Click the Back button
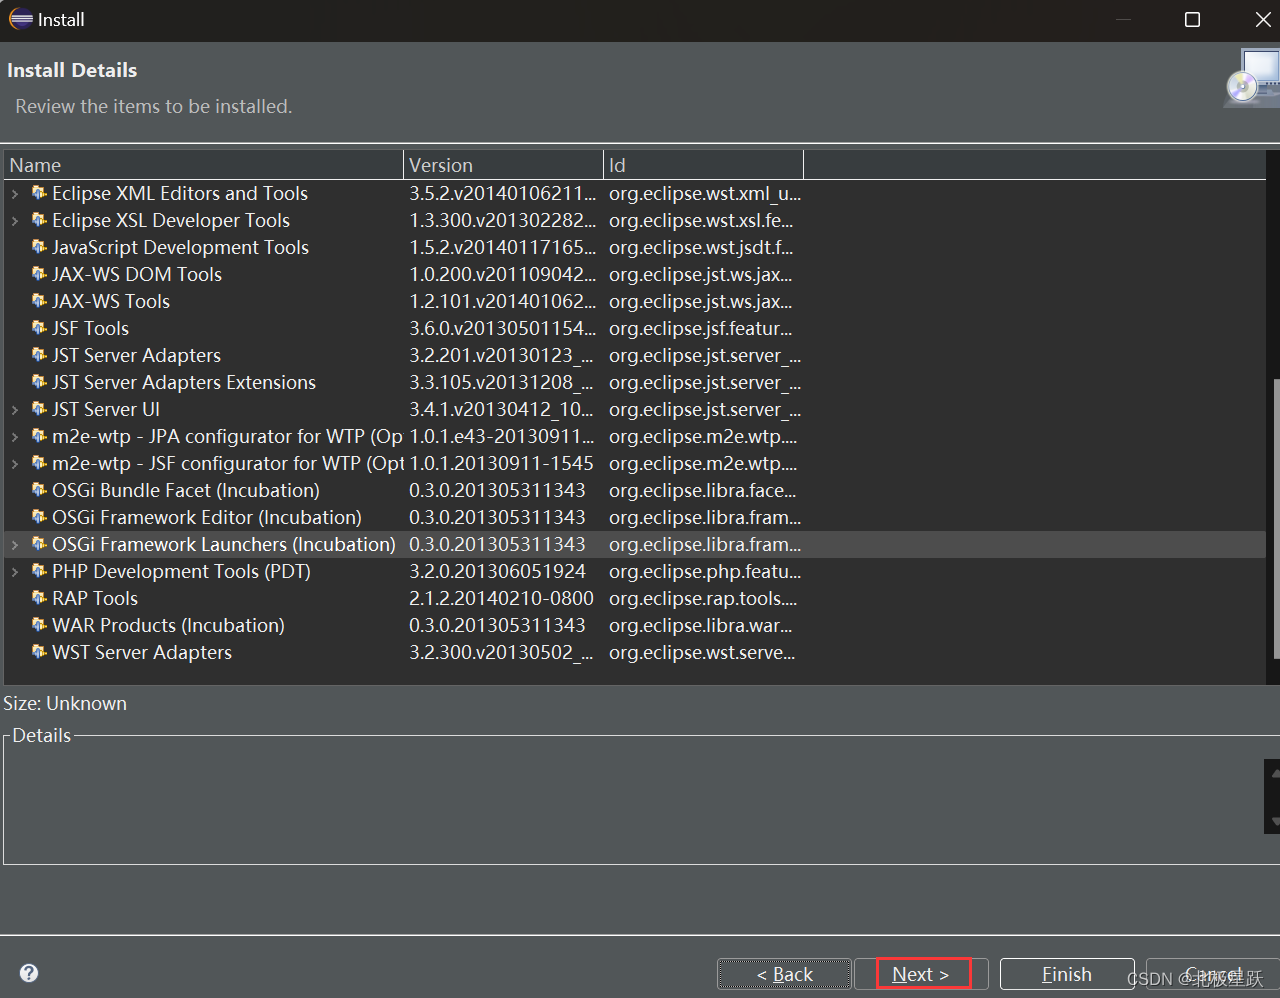Viewport: 1280px width, 998px height. 784,974
